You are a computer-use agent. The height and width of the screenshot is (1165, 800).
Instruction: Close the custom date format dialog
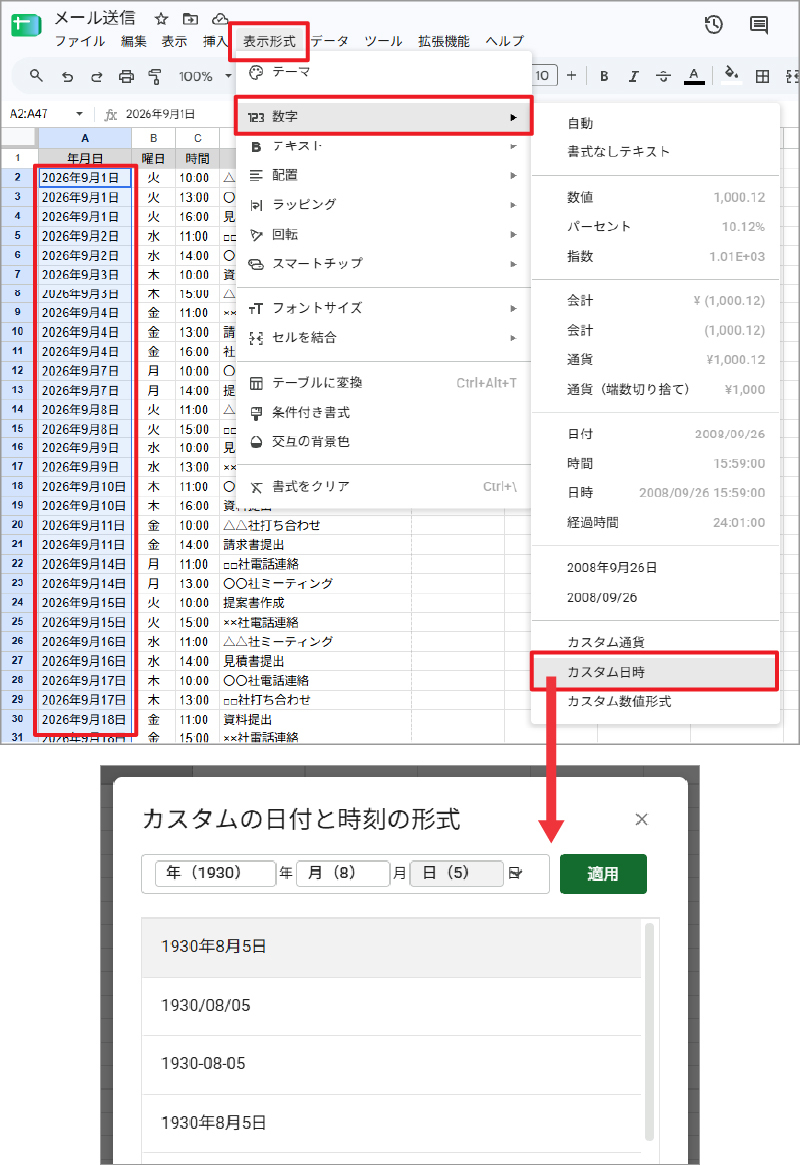click(x=642, y=819)
